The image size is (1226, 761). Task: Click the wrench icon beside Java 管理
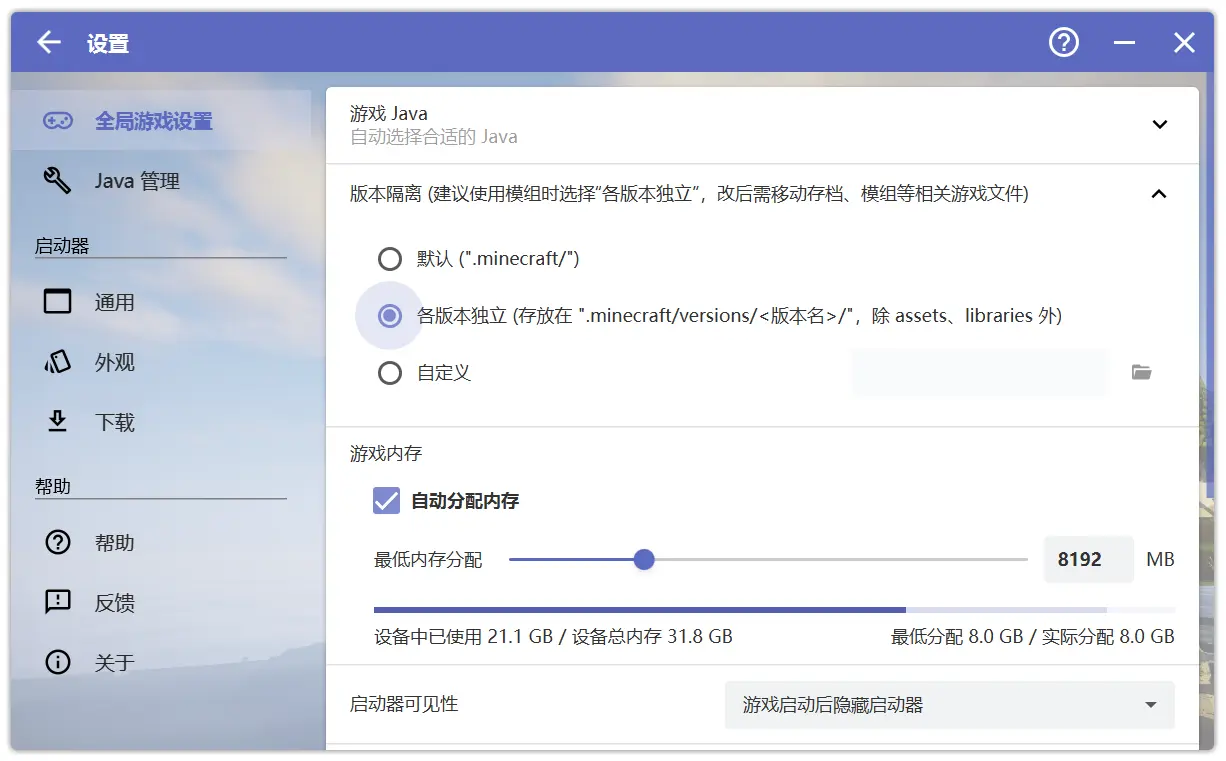tap(57, 181)
